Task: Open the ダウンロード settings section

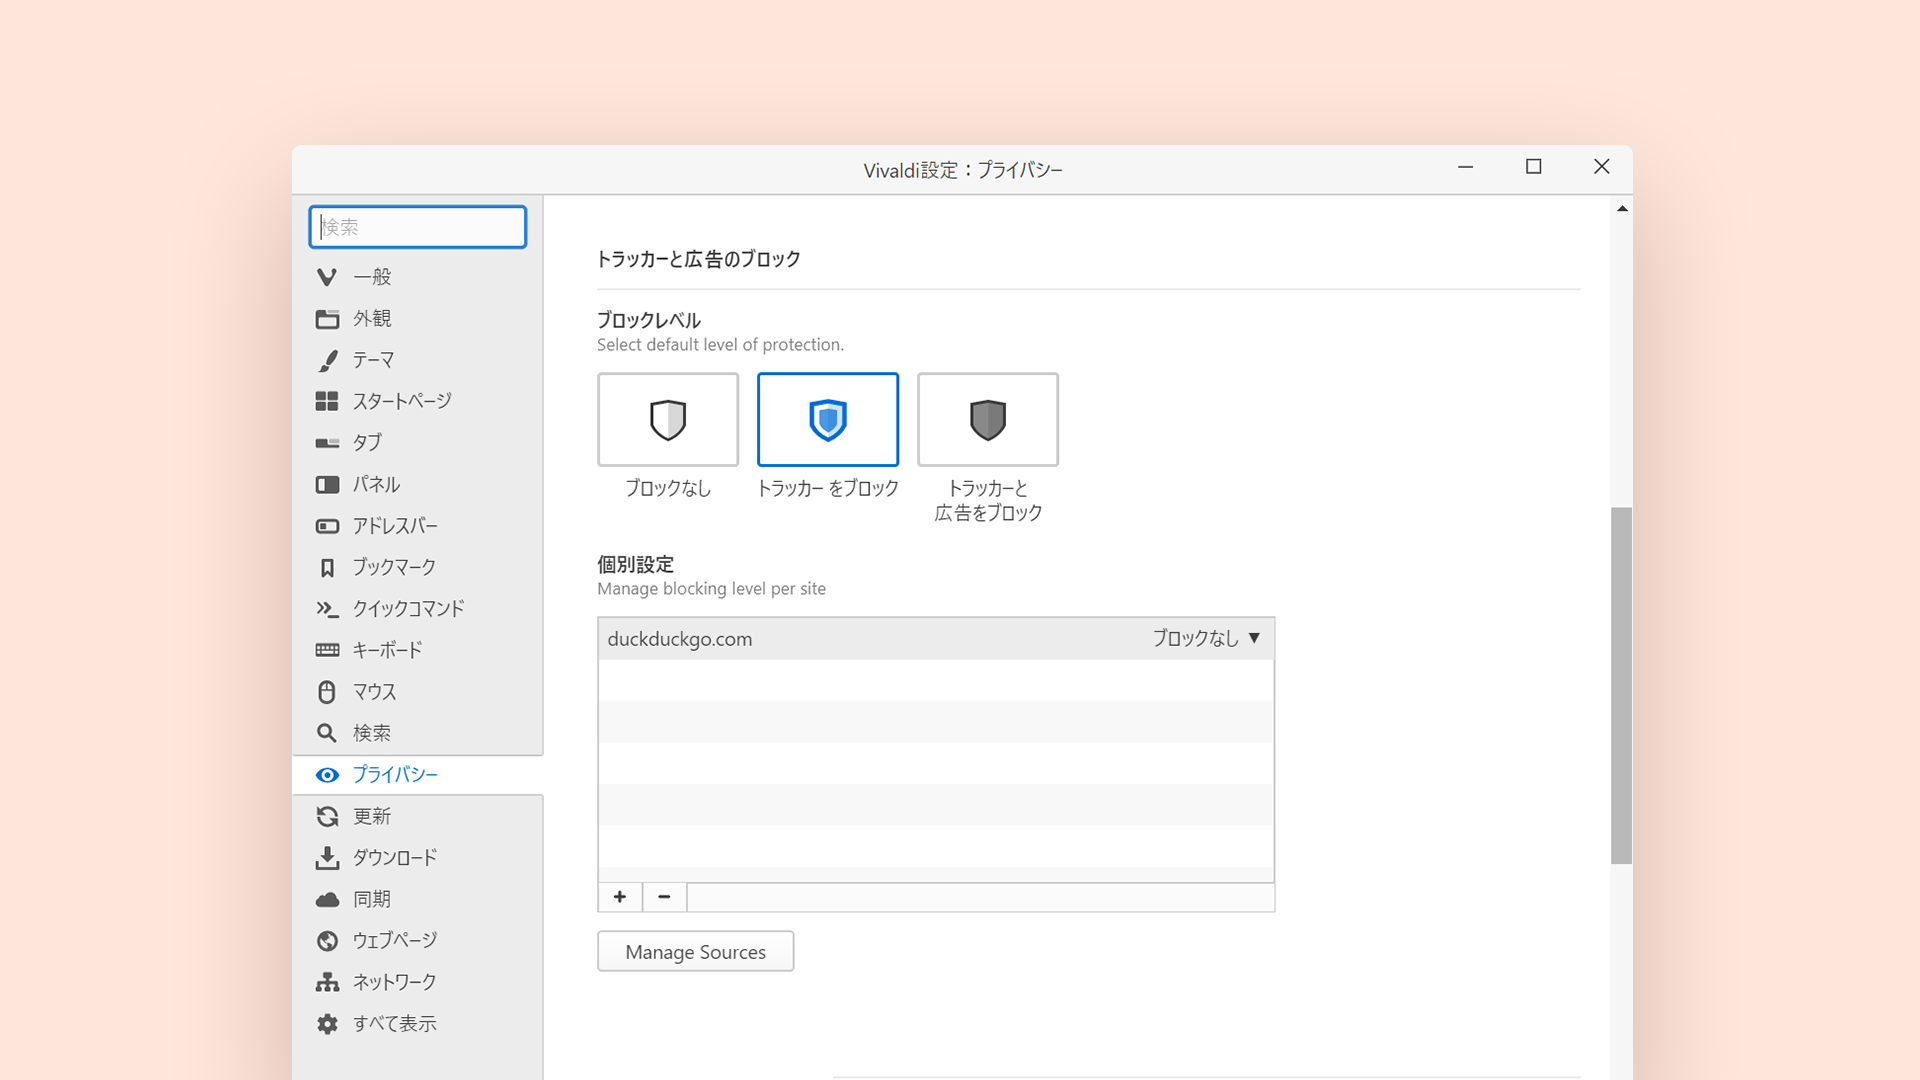Action: [395, 858]
